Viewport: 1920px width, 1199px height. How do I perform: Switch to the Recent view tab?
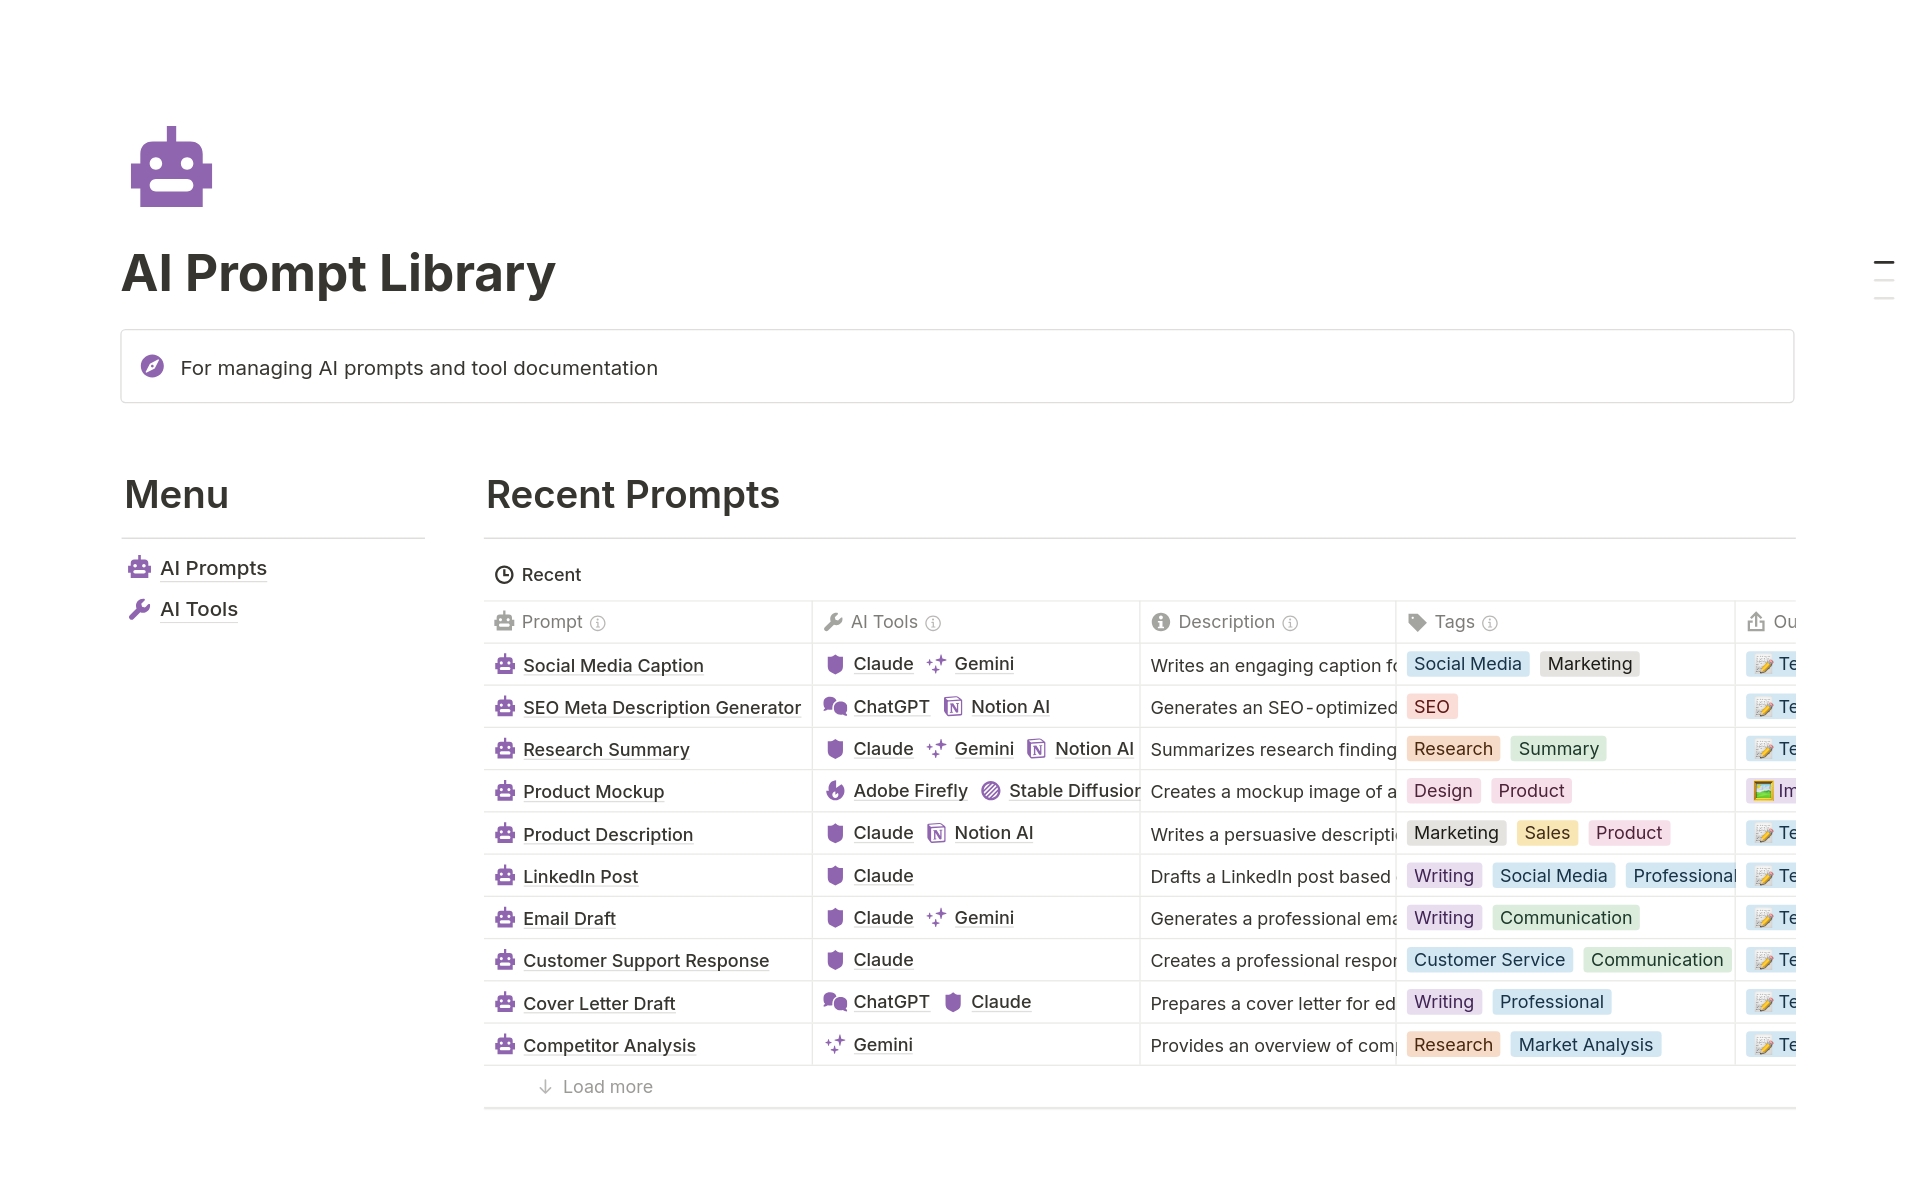[538, 575]
